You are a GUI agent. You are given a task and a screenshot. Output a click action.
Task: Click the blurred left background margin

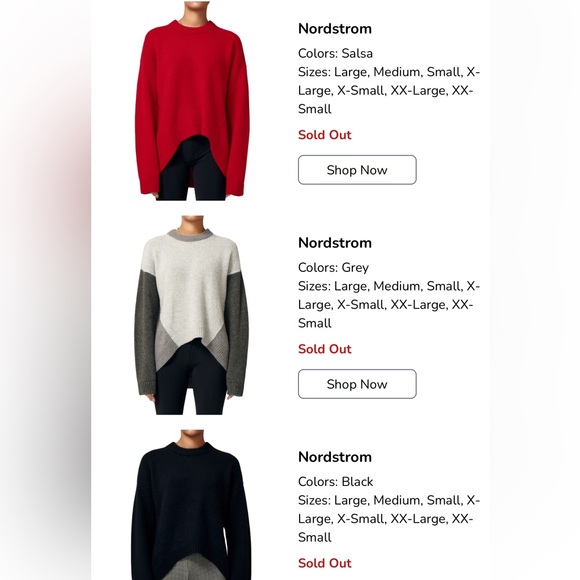pos(45,290)
